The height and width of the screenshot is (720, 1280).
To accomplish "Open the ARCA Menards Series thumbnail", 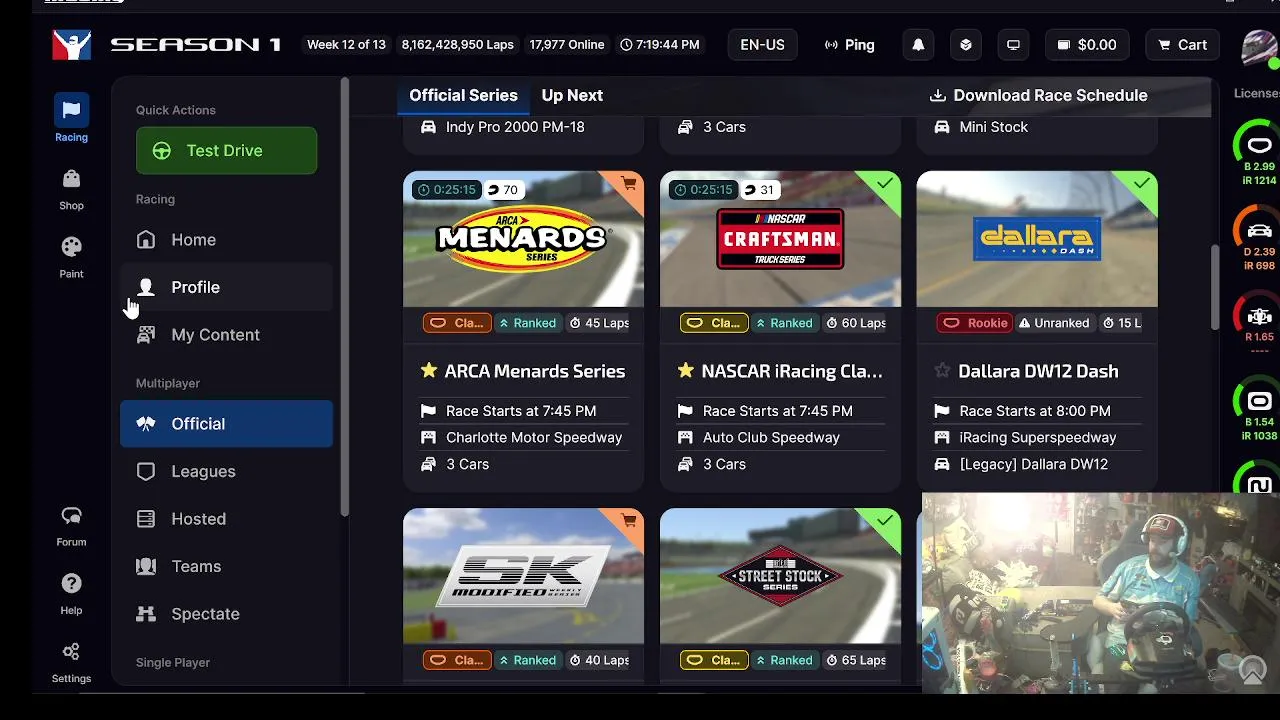I will (523, 239).
